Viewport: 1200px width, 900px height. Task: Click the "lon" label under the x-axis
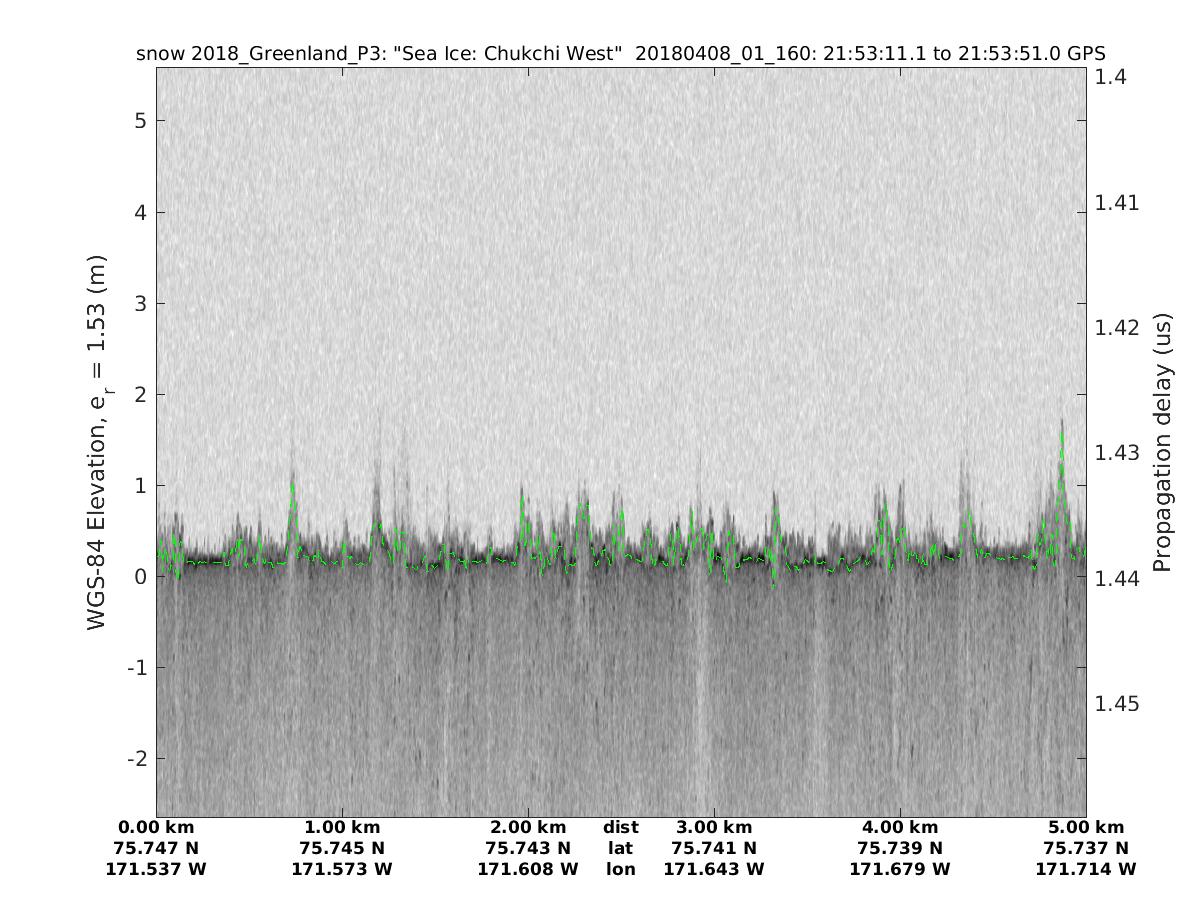pos(621,869)
